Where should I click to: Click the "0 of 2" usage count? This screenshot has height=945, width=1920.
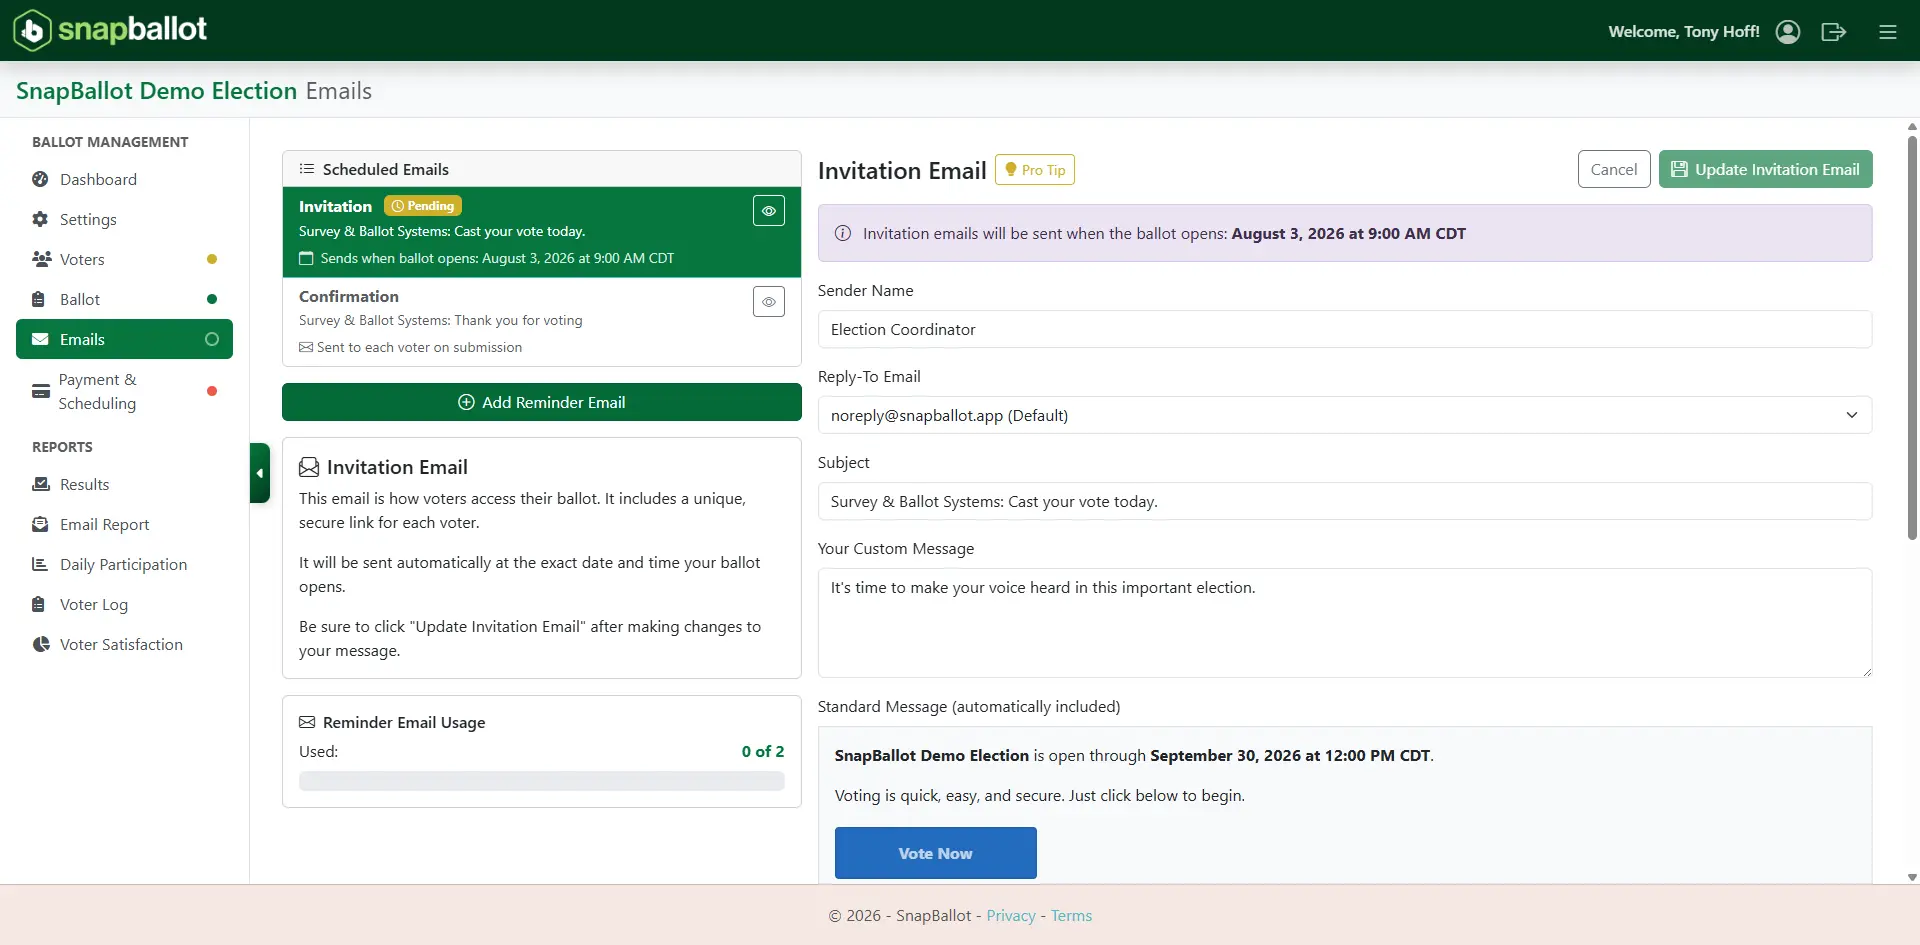coord(763,751)
